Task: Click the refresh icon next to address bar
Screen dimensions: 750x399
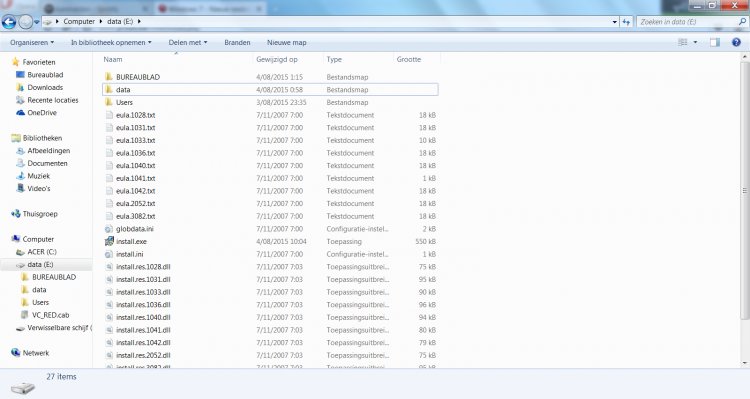Action: (x=626, y=22)
